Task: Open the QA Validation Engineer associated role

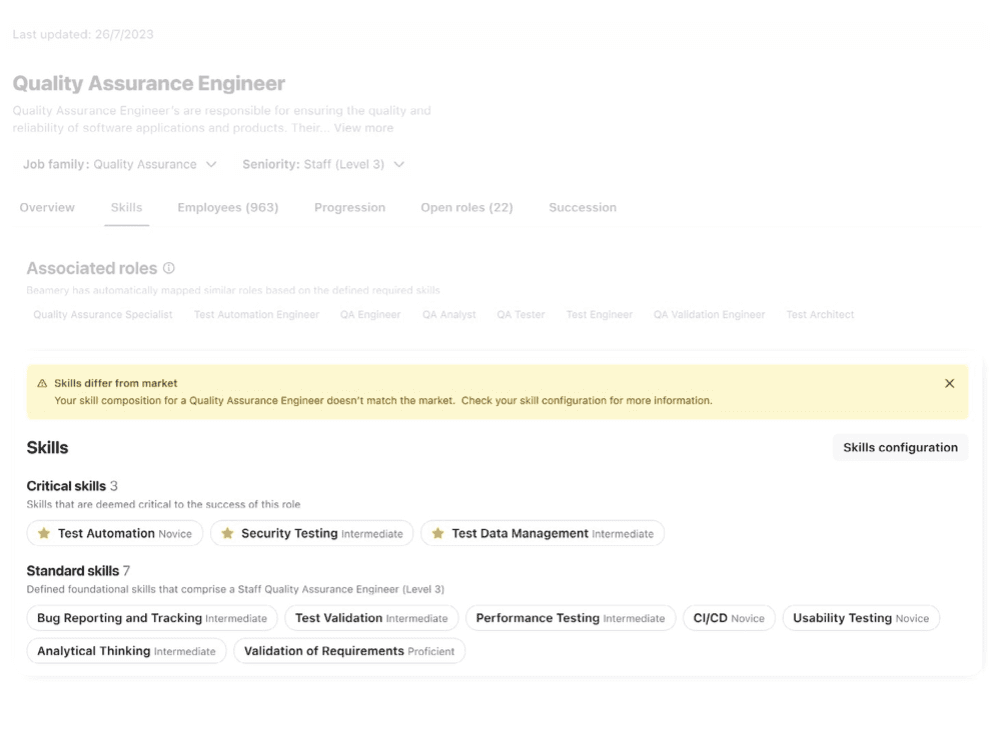Action: tap(709, 314)
